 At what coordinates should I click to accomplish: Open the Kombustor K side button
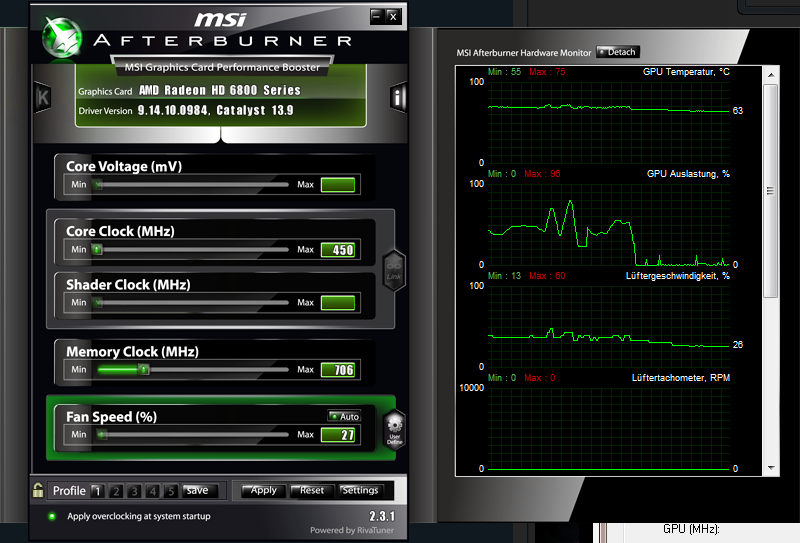point(43,97)
